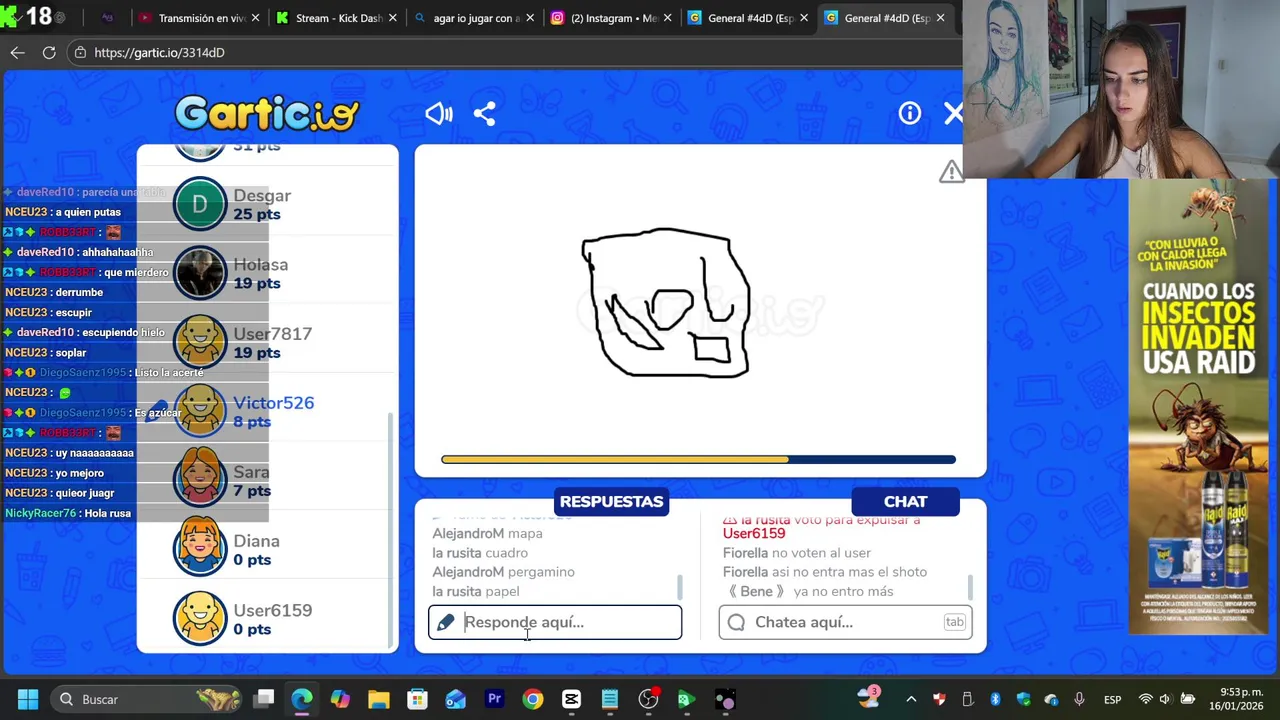Click the tab key hint in chat
Image resolution: width=1280 pixels, height=720 pixels.
[954, 622]
